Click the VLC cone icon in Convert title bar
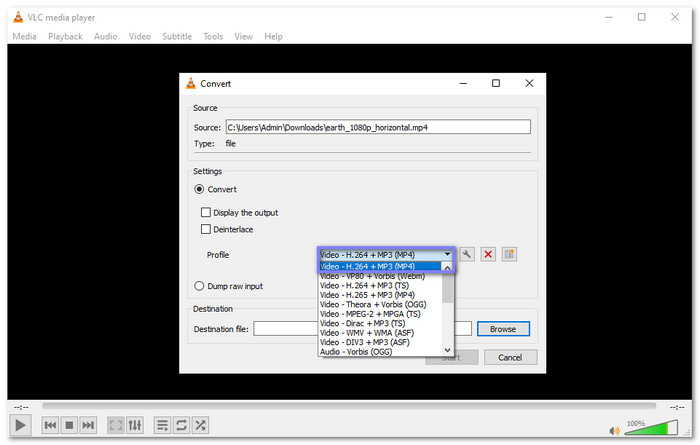Viewport: 700px width, 445px height. pos(191,83)
